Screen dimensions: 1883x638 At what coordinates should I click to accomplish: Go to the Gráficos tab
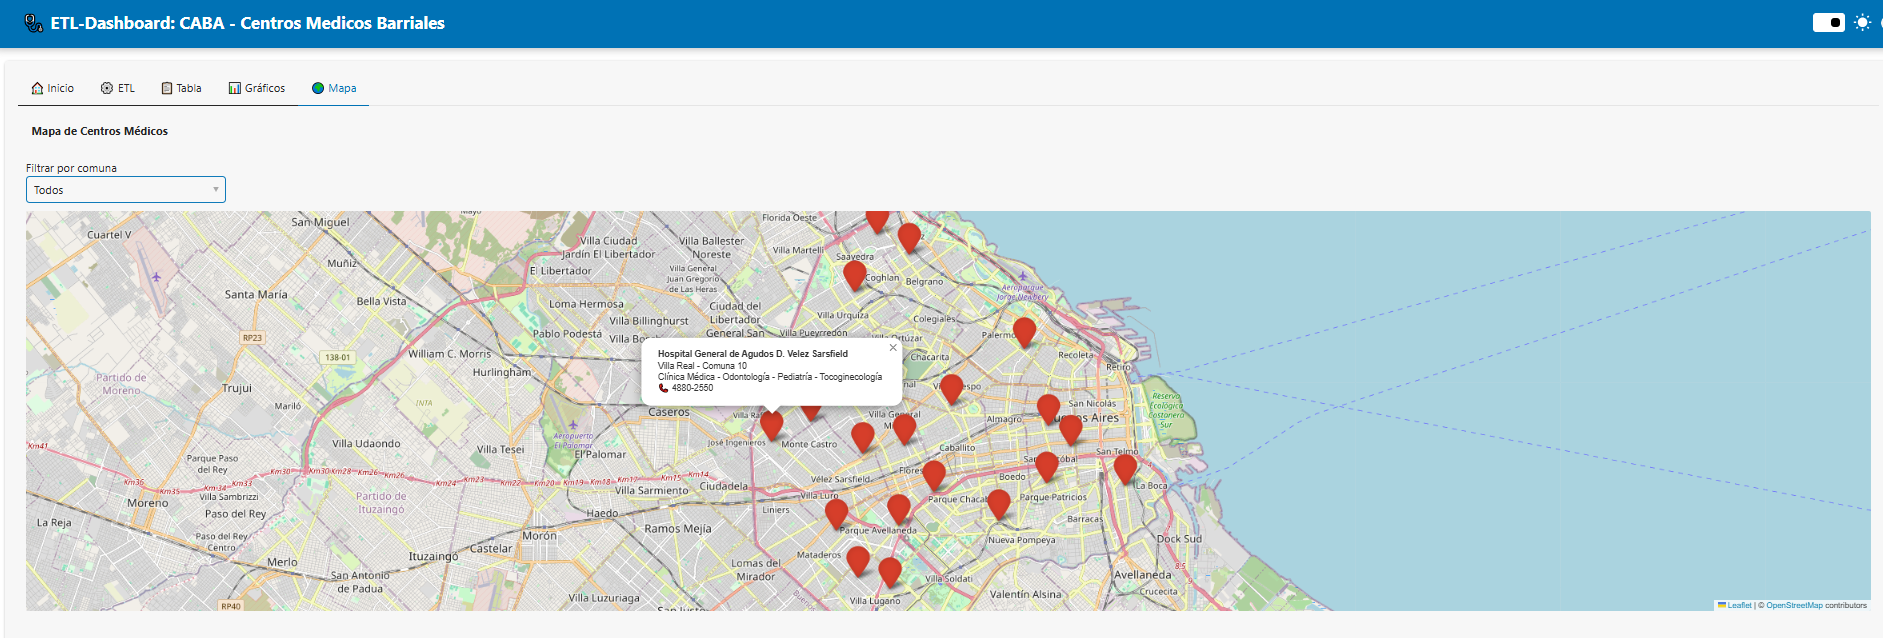tap(257, 88)
